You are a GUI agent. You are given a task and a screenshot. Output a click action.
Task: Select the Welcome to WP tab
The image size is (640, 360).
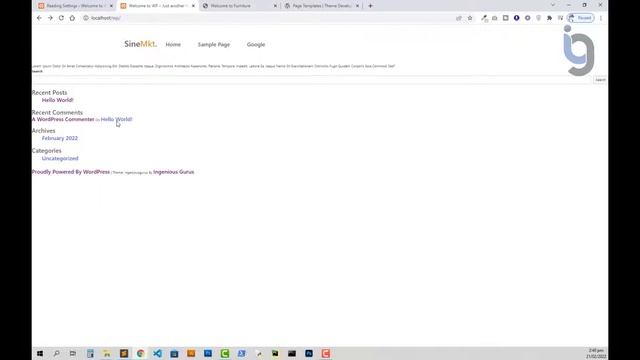(x=157, y=6)
